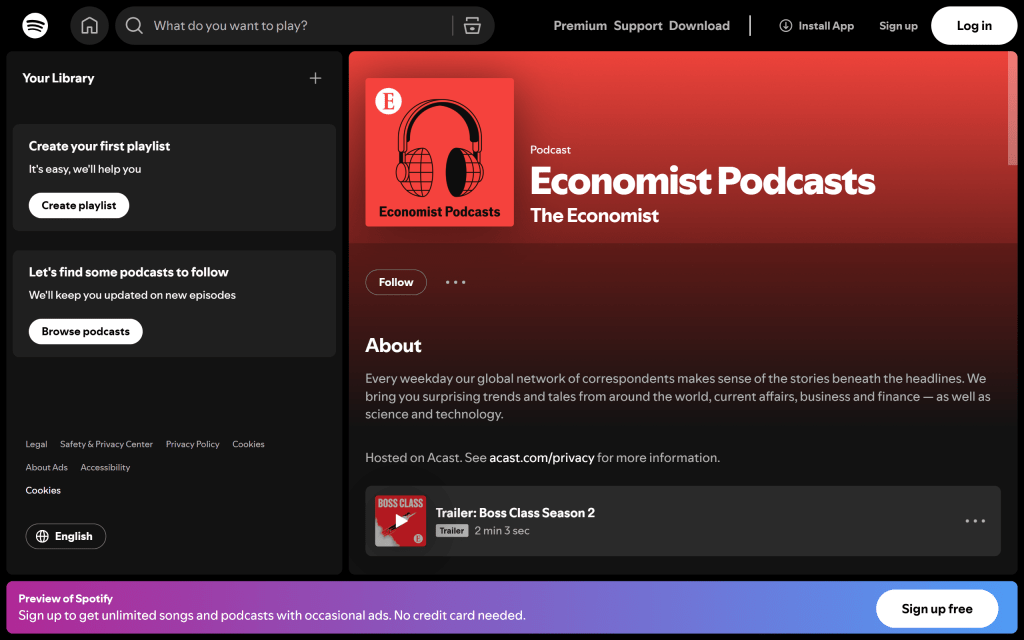The width and height of the screenshot is (1024, 640).
Task: Click the main page vertical scrollbar
Action: [1012, 110]
